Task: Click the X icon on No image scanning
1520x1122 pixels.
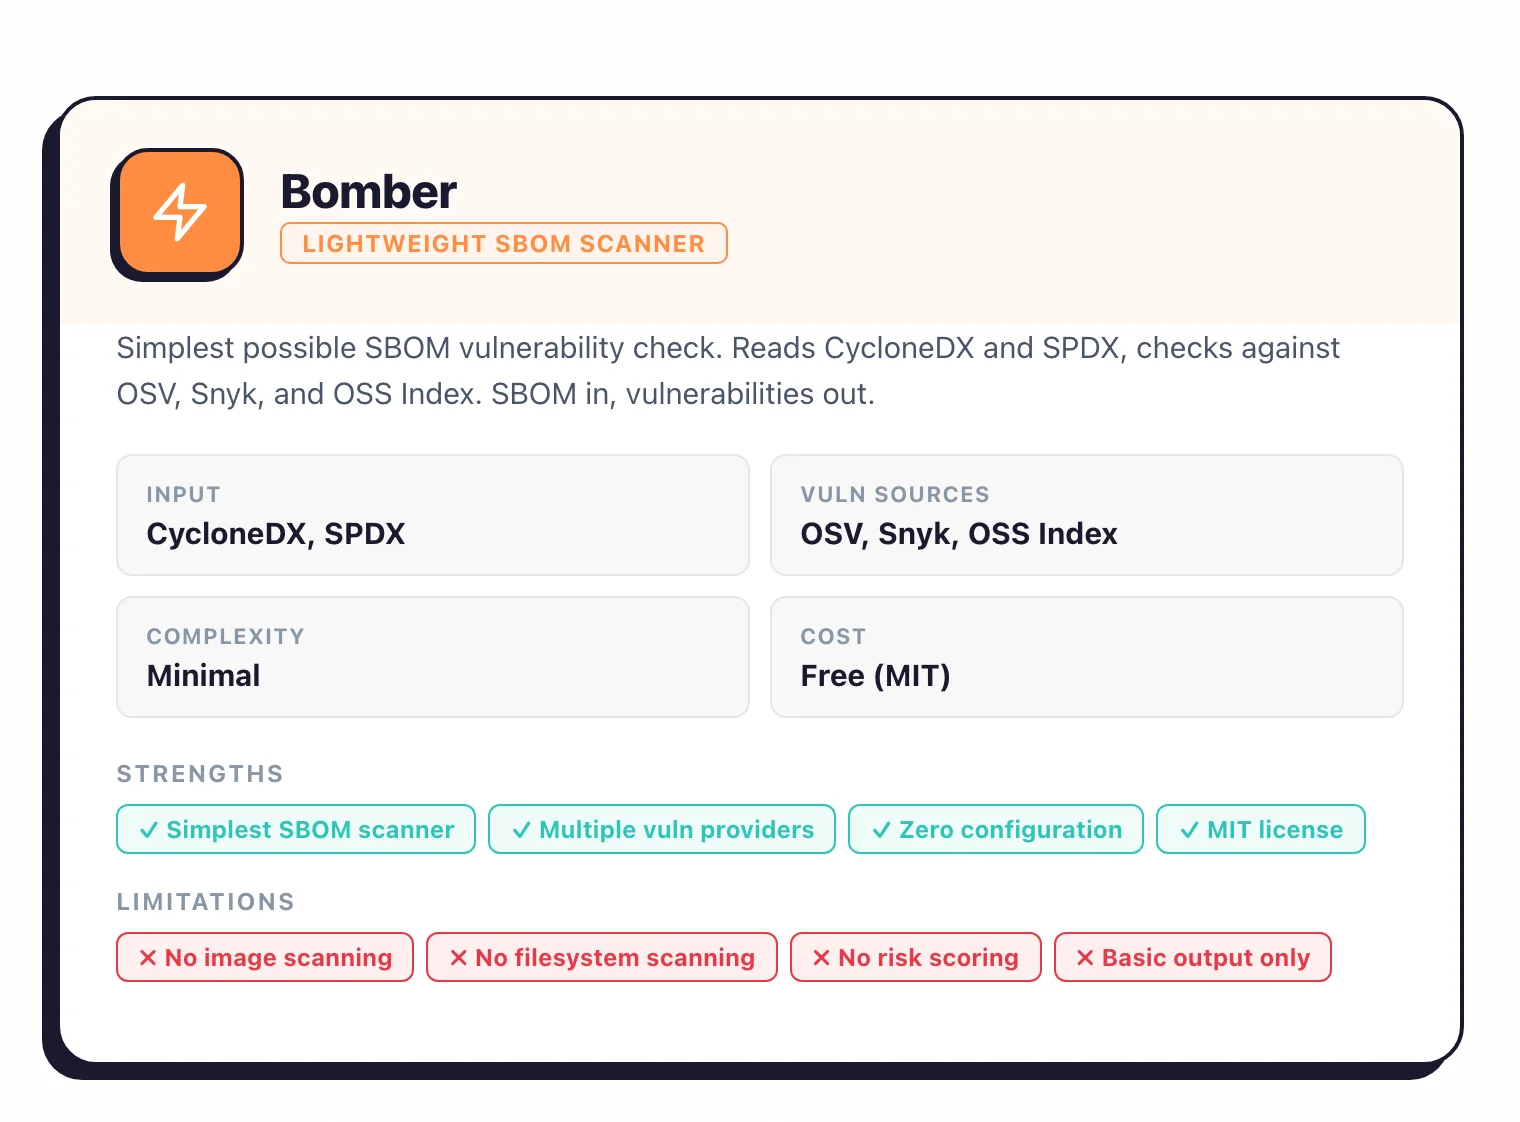Action: click(x=148, y=957)
